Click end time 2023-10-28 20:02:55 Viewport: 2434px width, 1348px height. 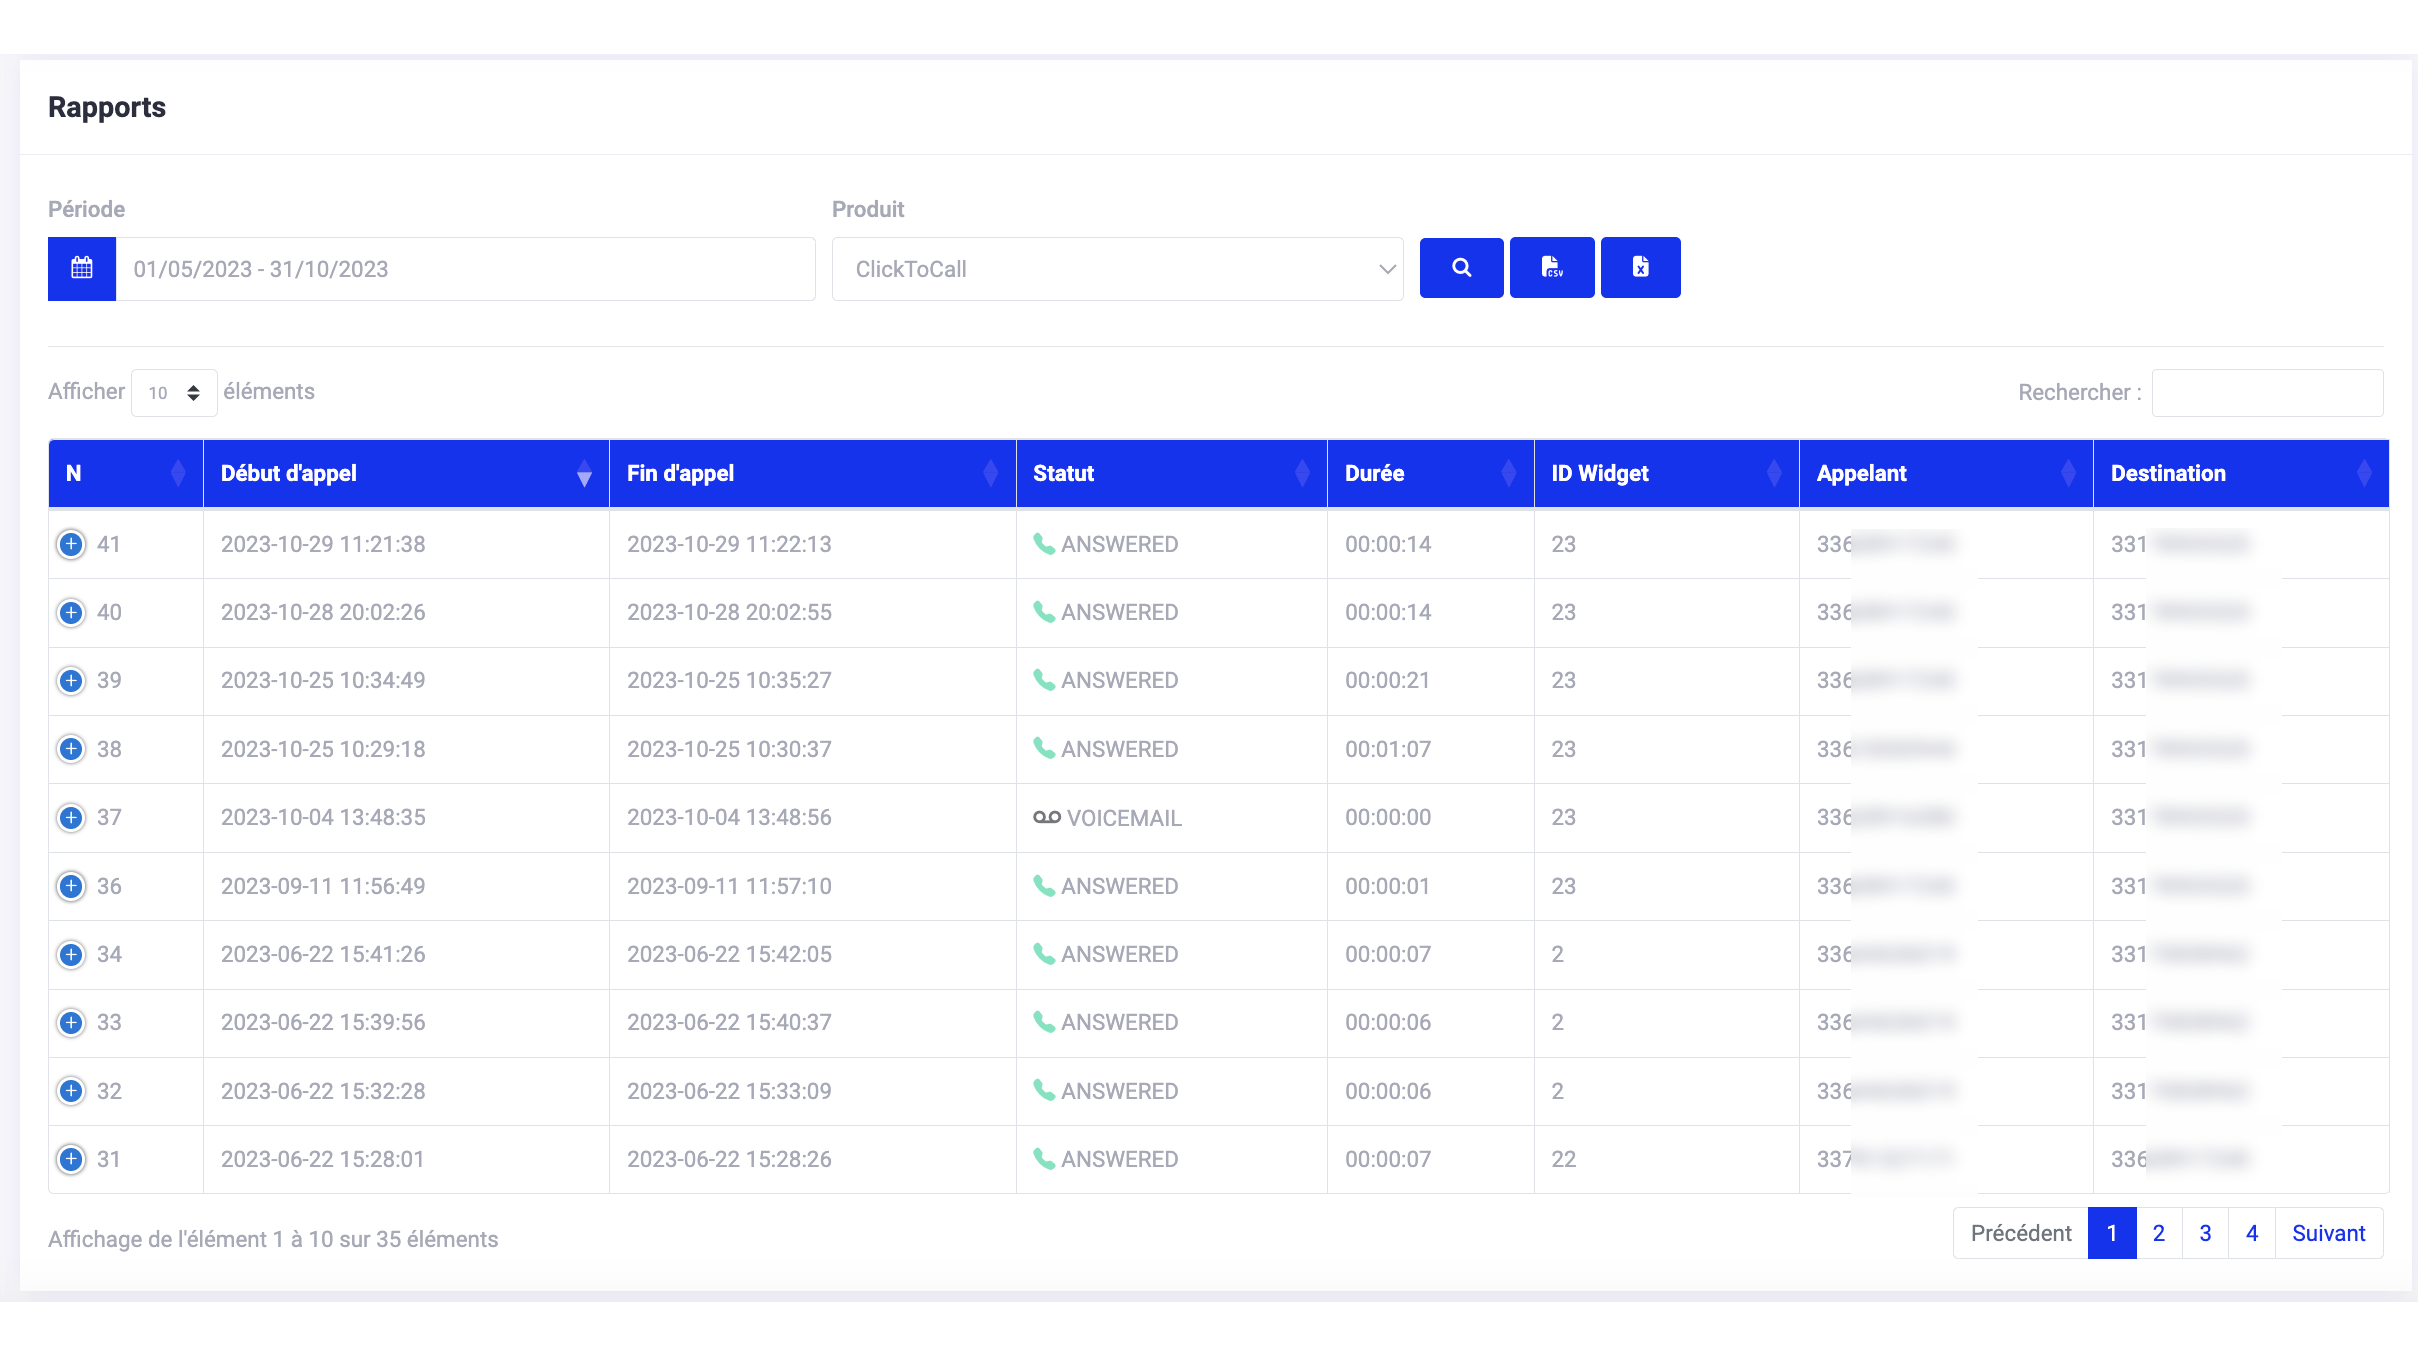(x=729, y=612)
